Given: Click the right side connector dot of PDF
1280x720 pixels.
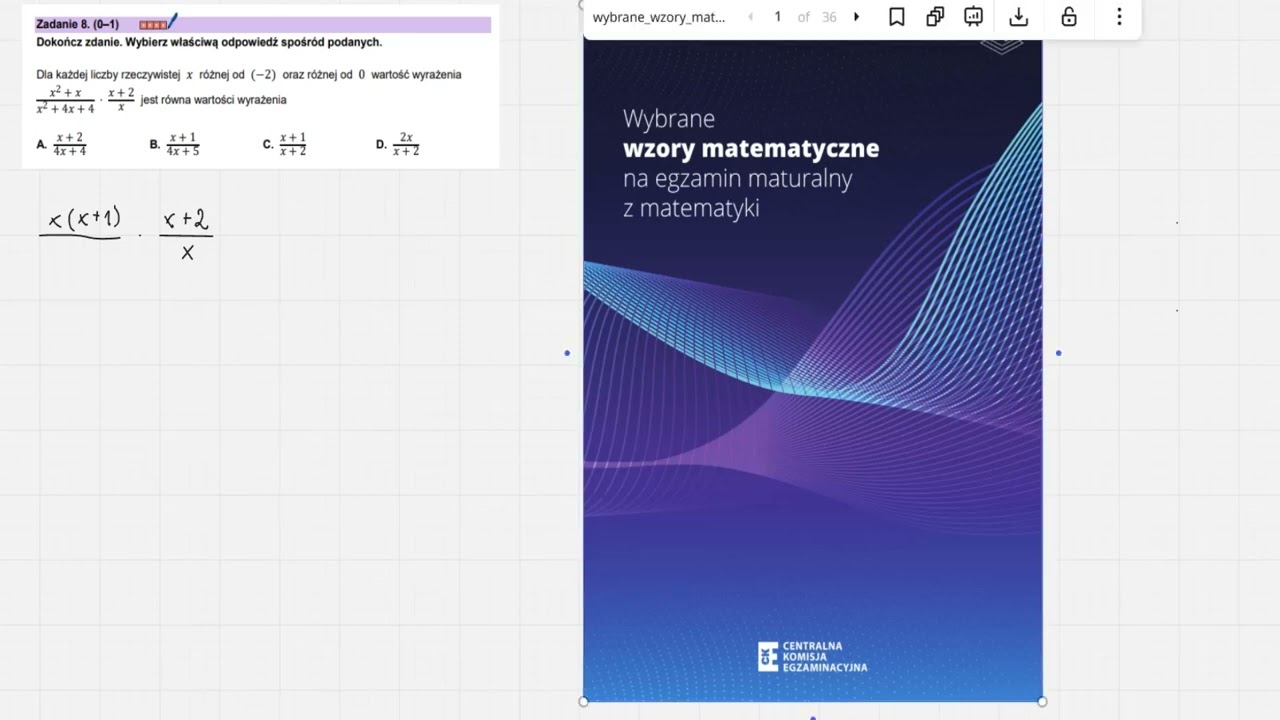Looking at the screenshot, I should pos(1059,353).
